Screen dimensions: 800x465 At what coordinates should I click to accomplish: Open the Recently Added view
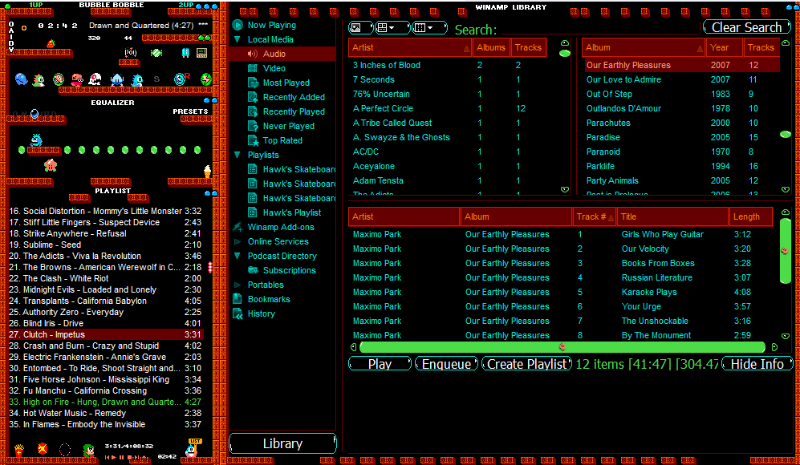coord(293,97)
